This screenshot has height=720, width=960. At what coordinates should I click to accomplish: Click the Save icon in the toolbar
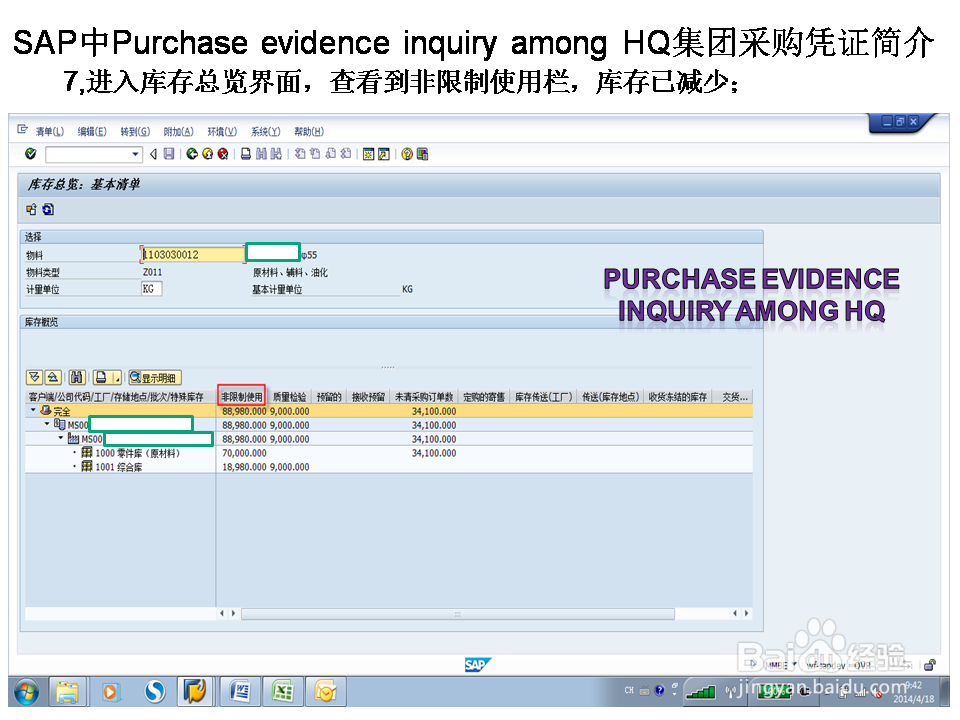pos(167,154)
